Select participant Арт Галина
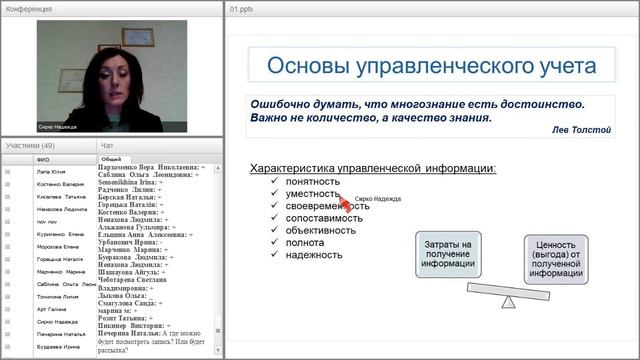 pyautogui.click(x=51, y=309)
